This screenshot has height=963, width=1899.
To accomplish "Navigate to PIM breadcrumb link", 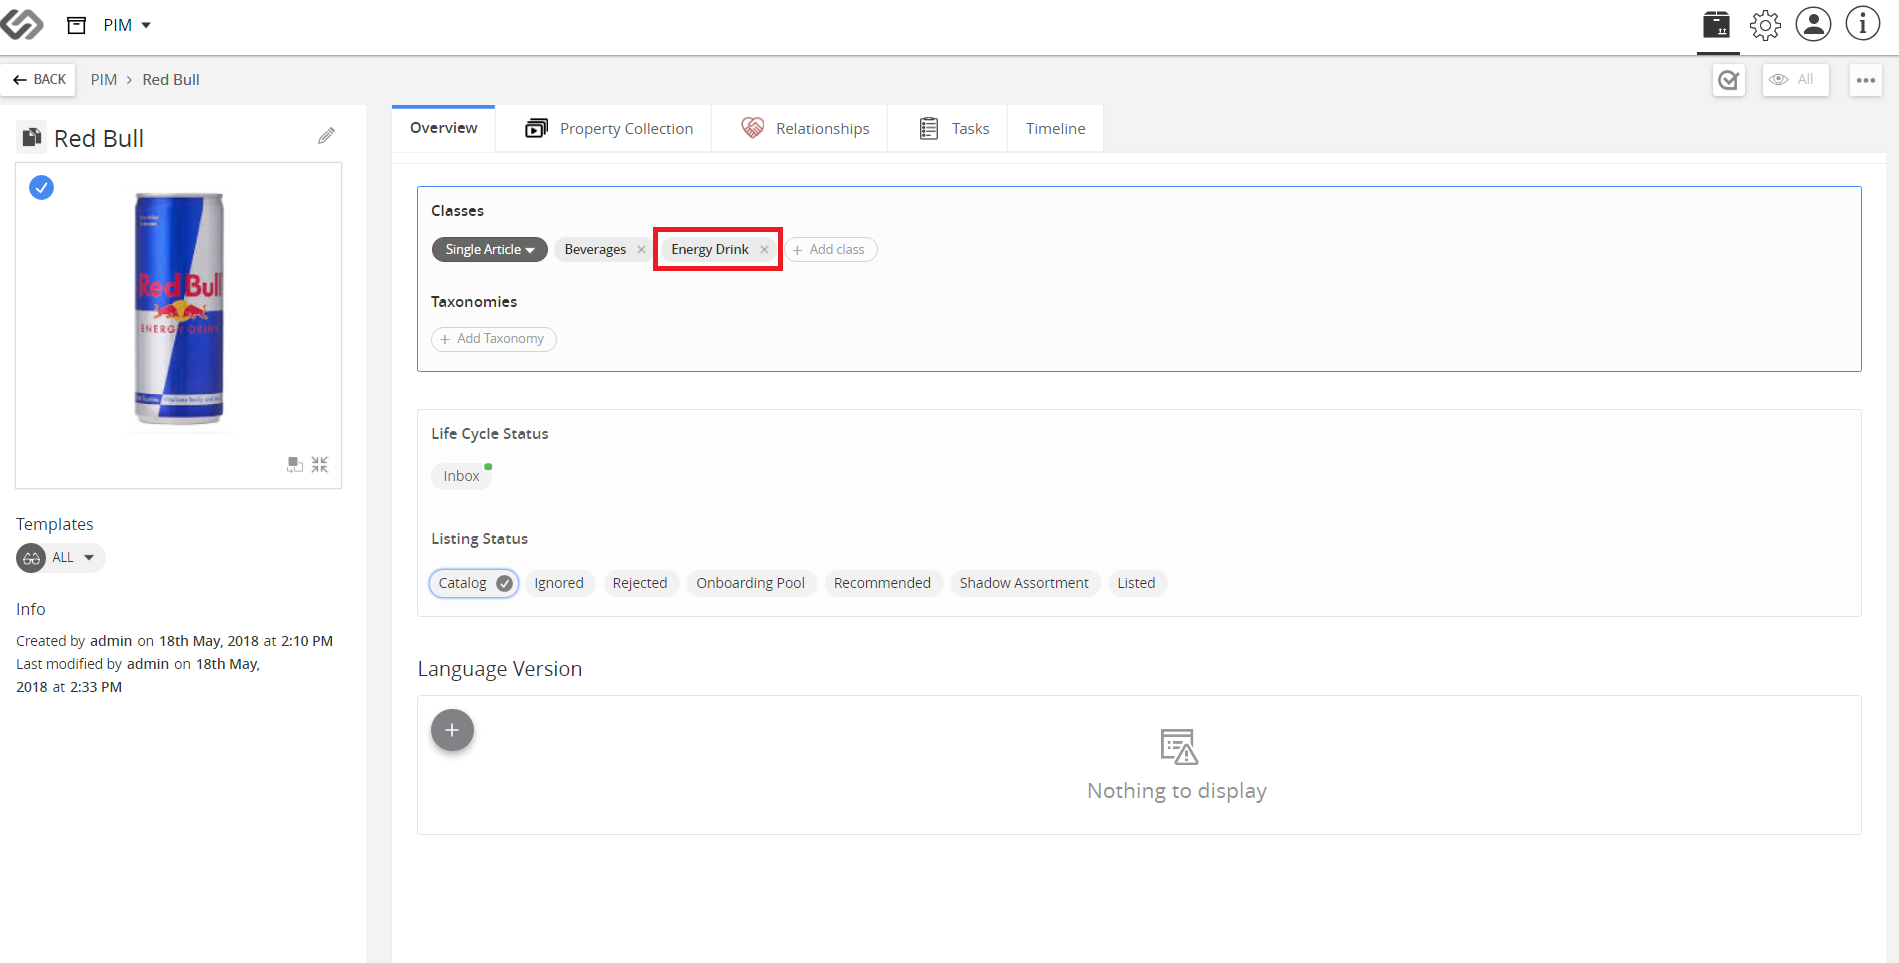I will coord(104,80).
